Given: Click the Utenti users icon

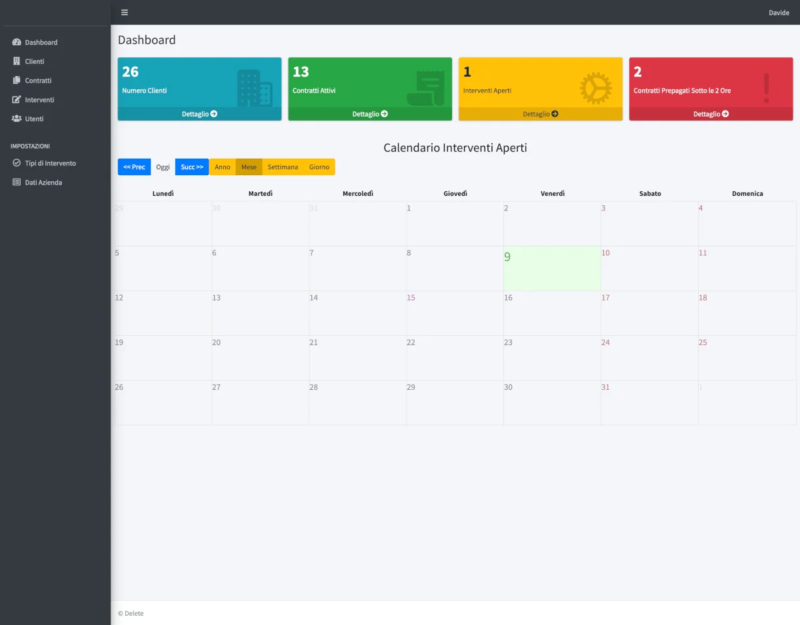Looking at the screenshot, I should pos(17,118).
